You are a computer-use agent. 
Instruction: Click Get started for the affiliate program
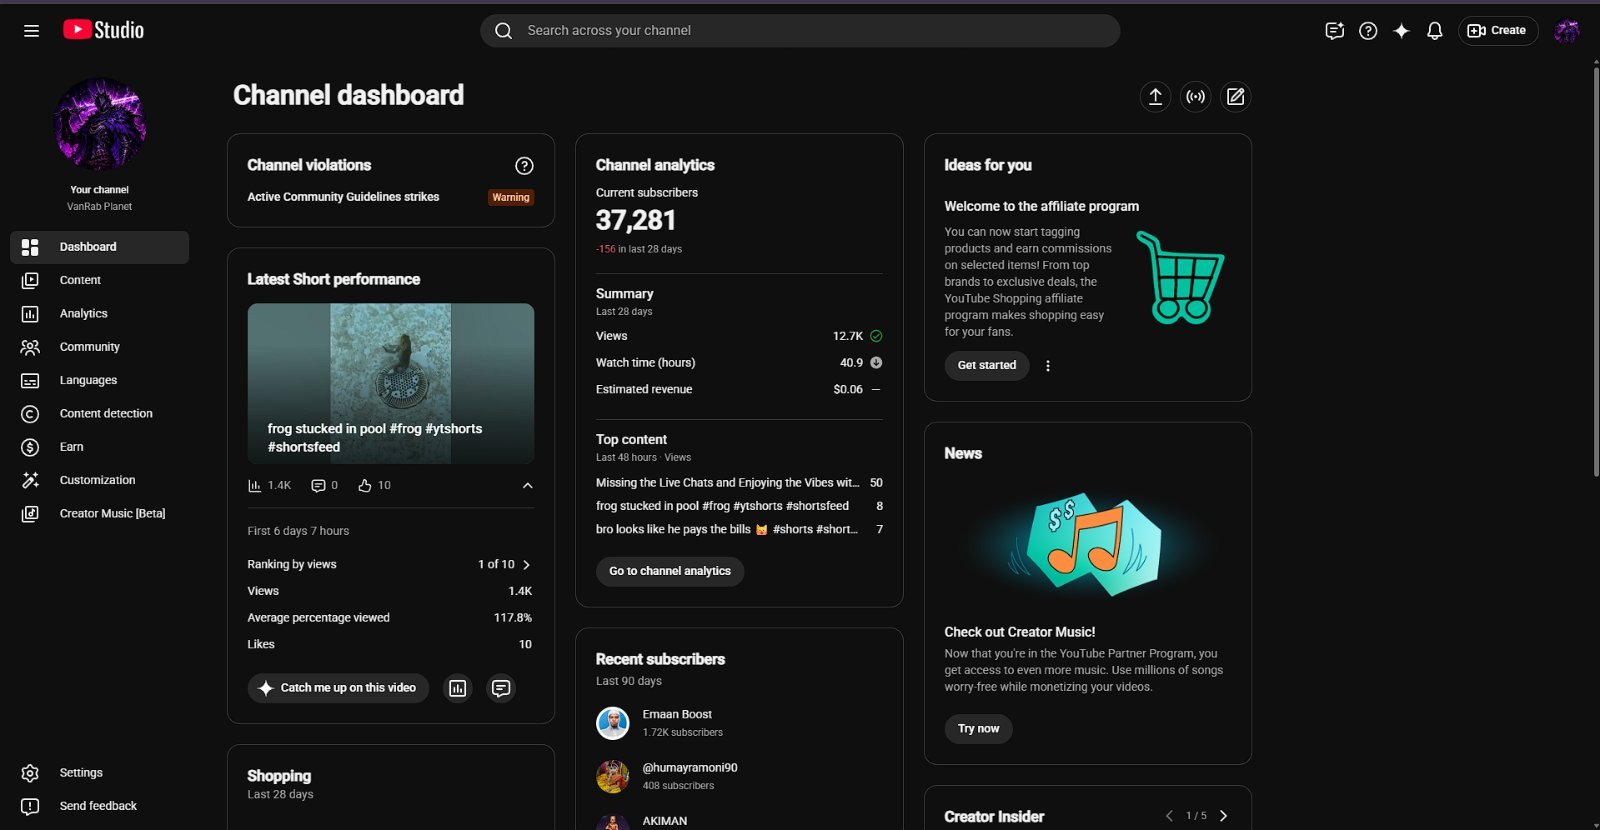[987, 366]
